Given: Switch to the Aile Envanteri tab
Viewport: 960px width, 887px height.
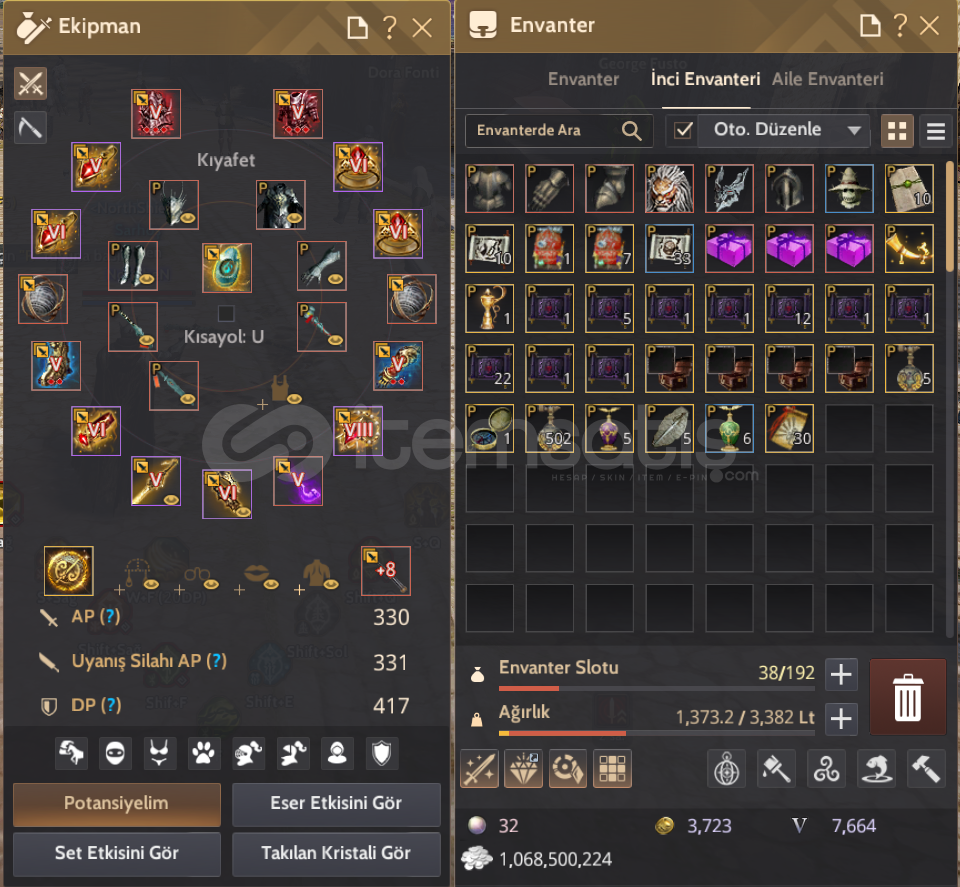Looking at the screenshot, I should click(x=827, y=79).
